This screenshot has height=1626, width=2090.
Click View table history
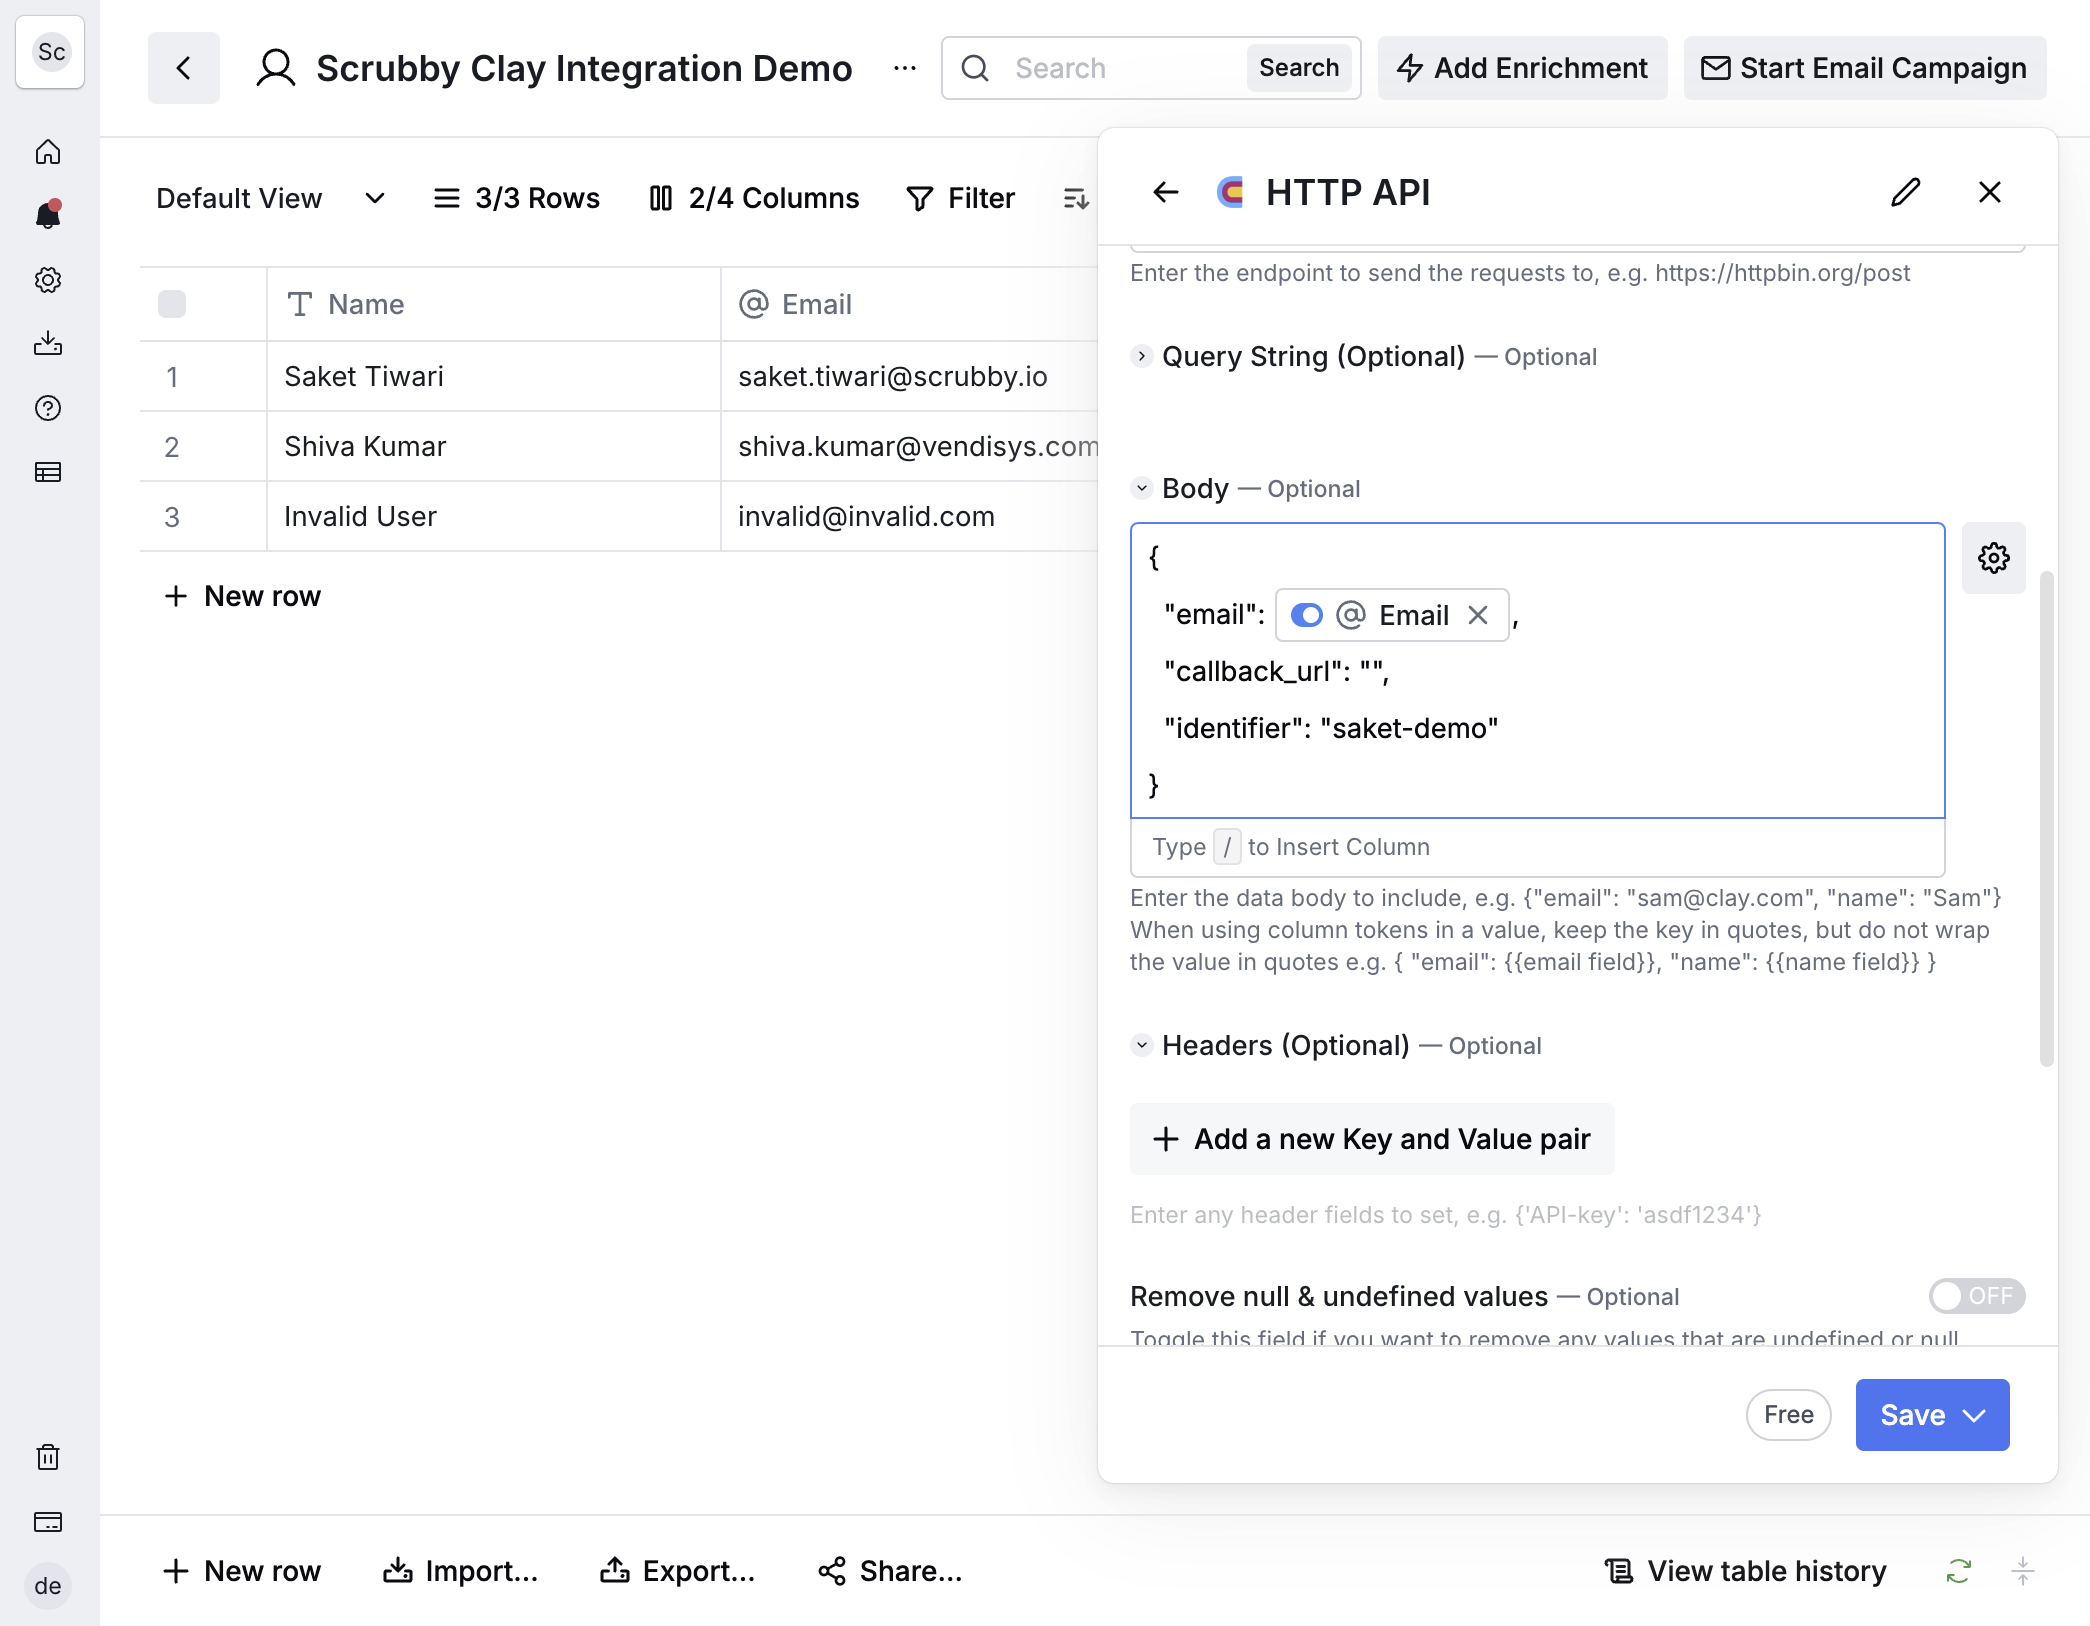click(x=1746, y=1571)
